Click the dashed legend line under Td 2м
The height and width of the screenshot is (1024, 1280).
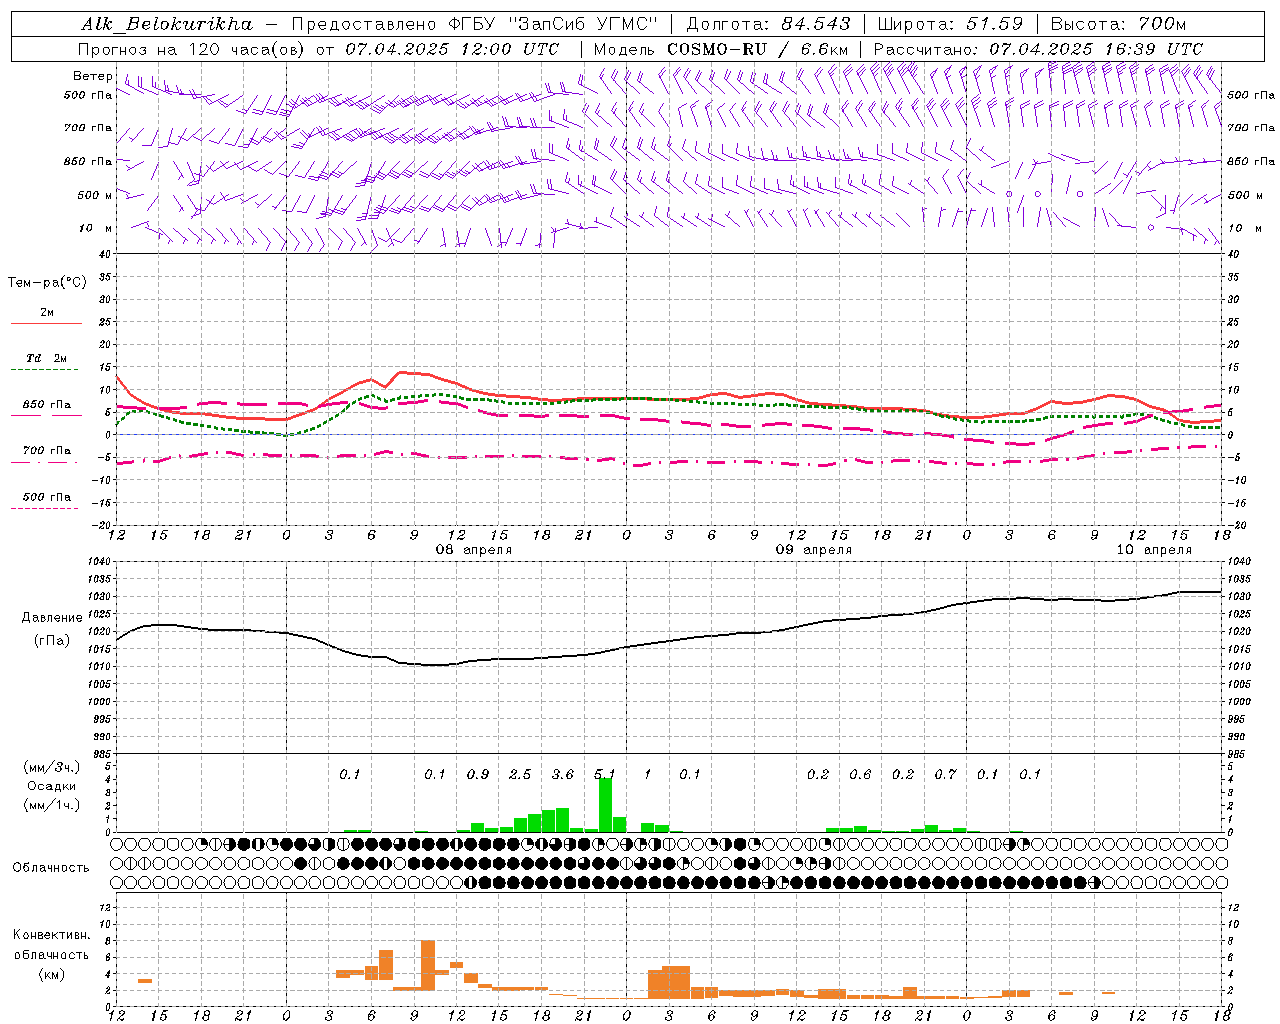click(x=45, y=370)
